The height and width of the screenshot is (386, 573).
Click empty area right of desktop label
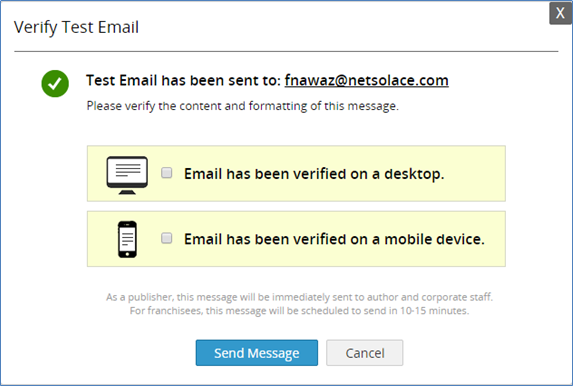point(475,174)
